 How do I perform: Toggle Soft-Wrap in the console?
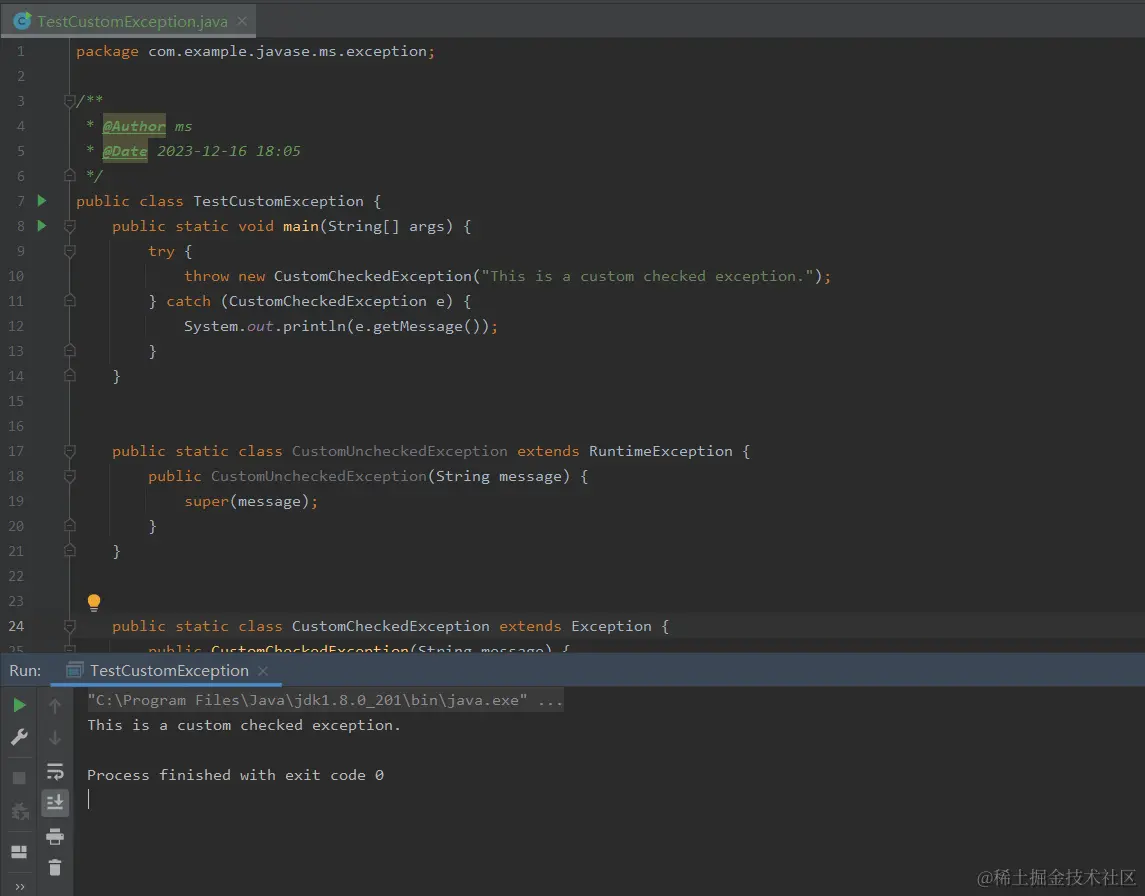(x=55, y=771)
